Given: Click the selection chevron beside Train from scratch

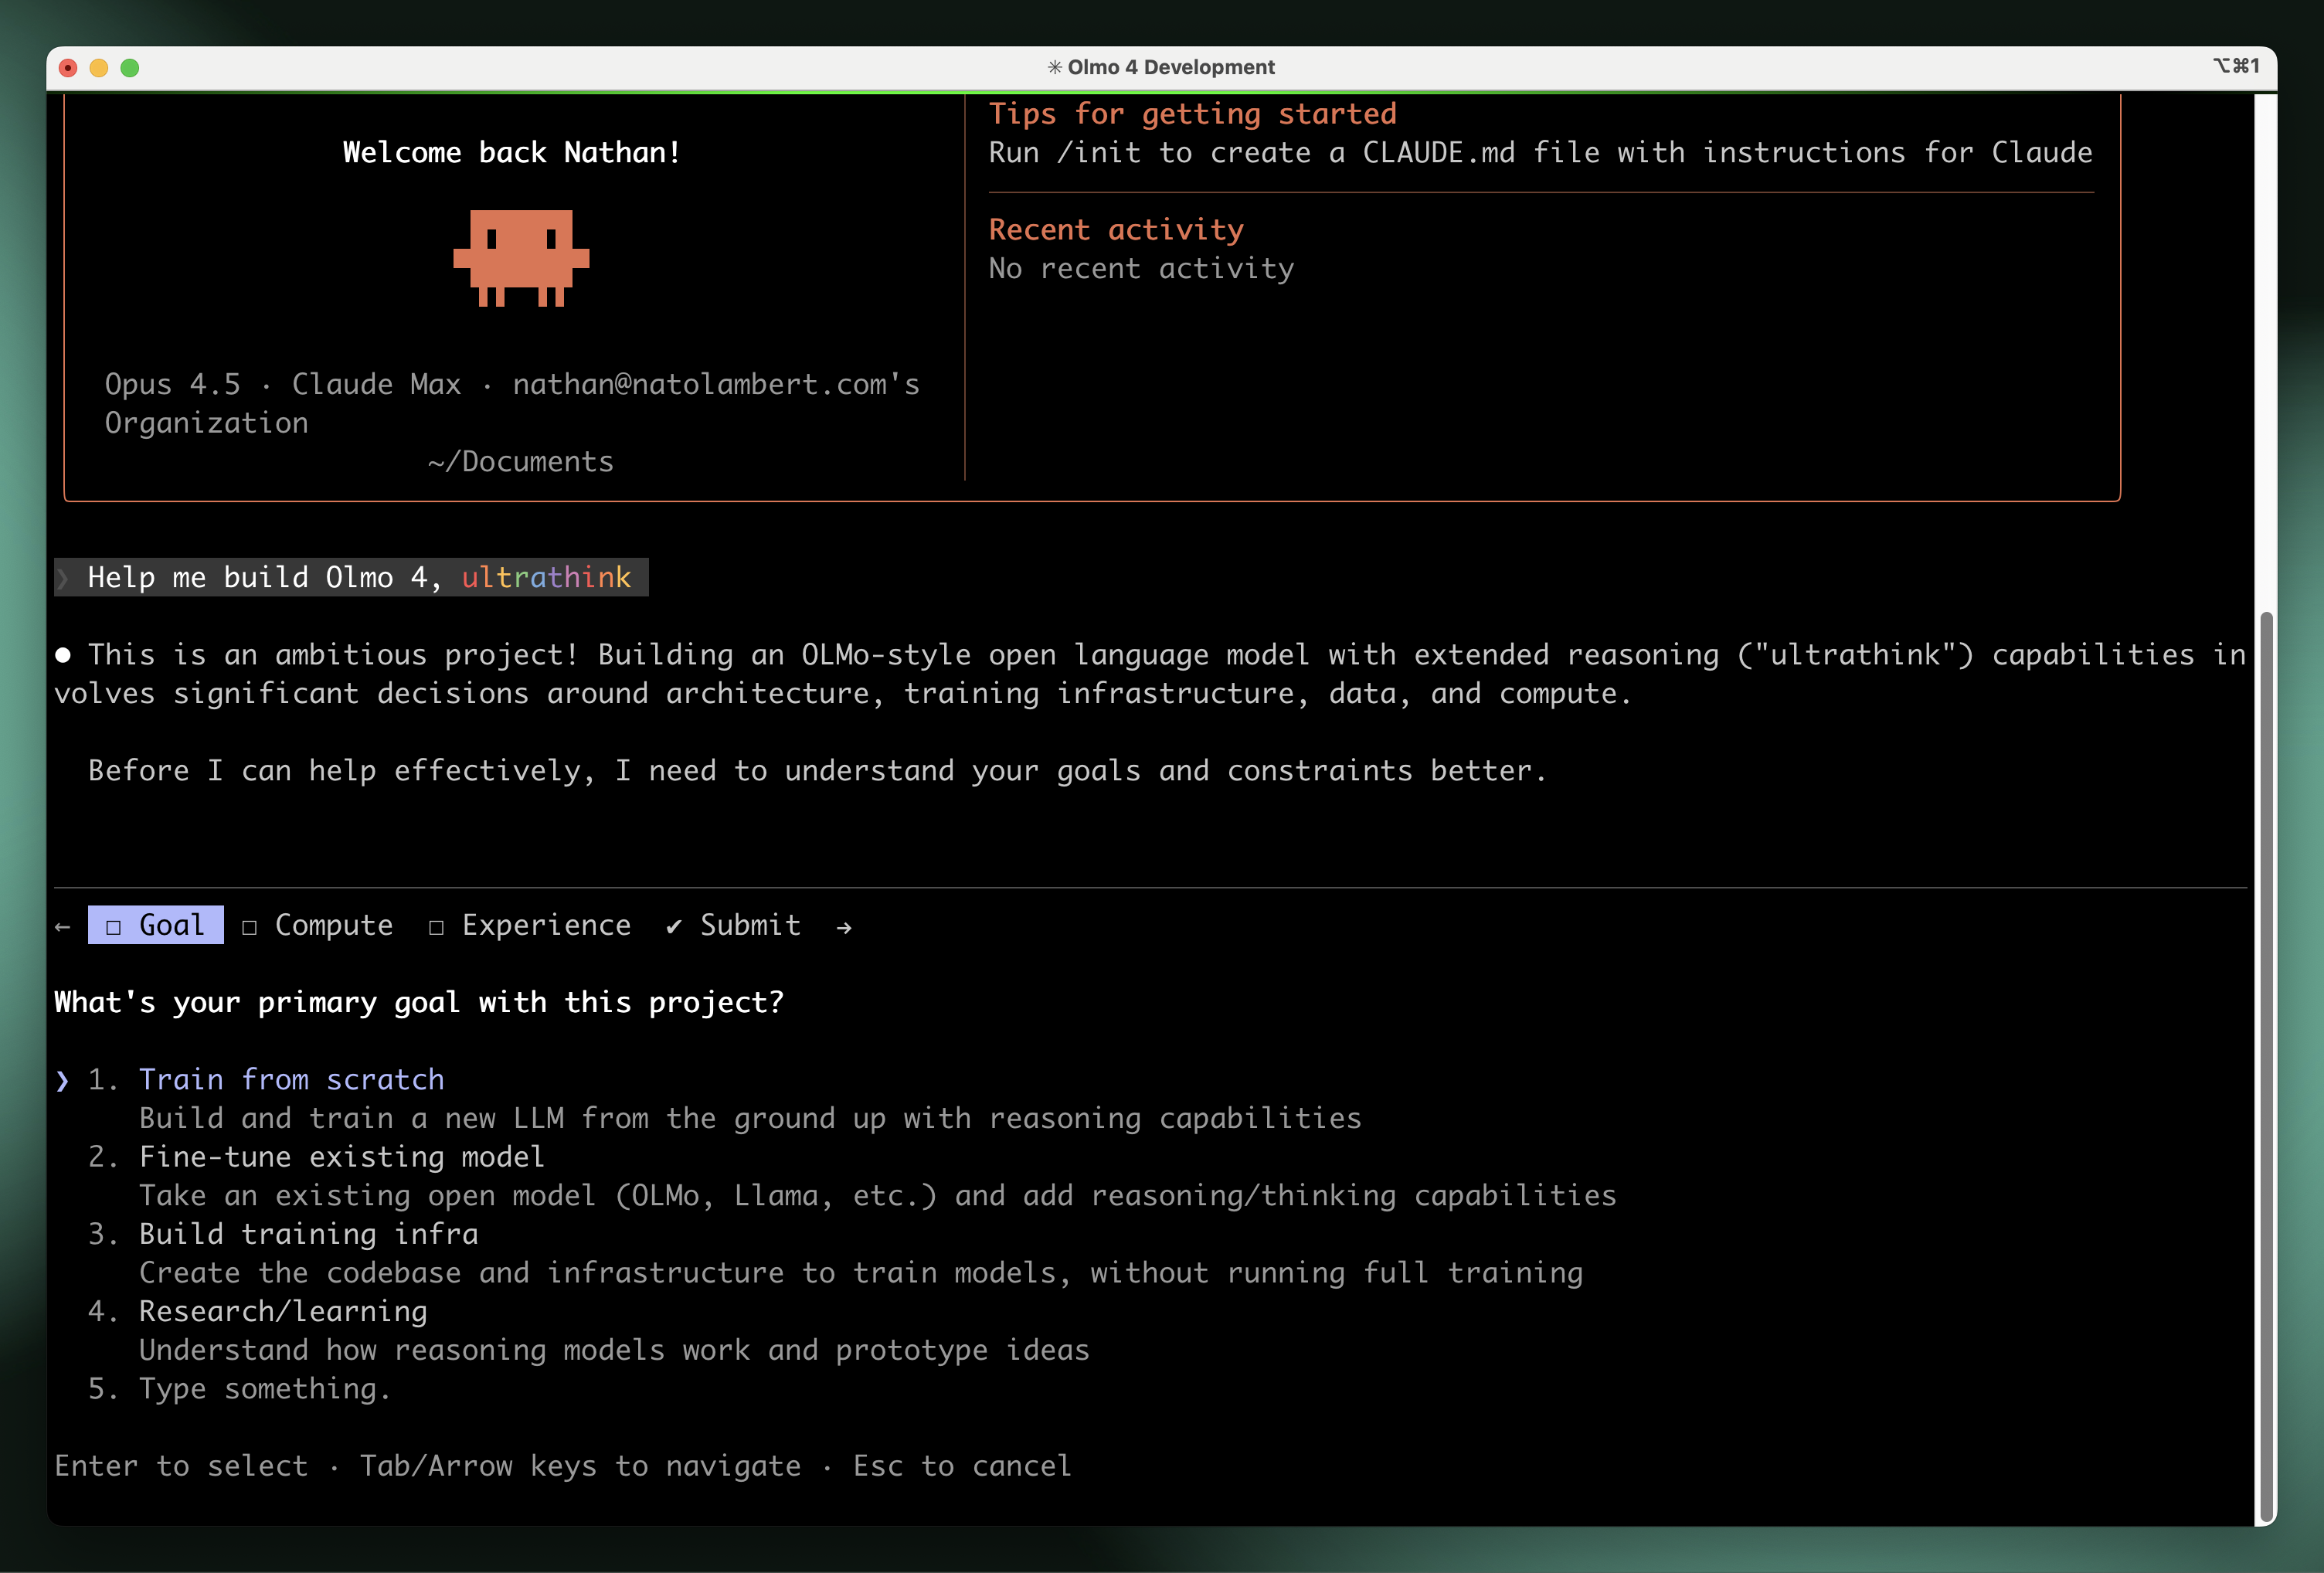Looking at the screenshot, I should (63, 1080).
